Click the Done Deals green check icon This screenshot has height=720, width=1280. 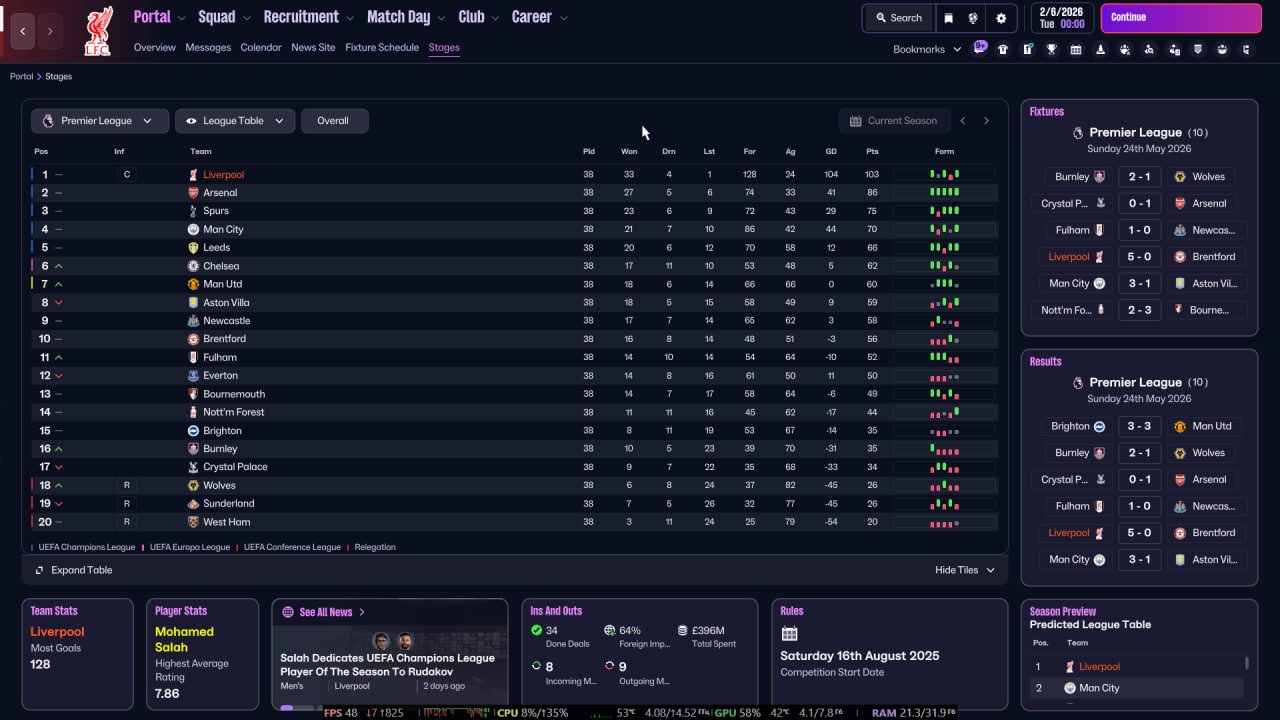tap(537, 631)
